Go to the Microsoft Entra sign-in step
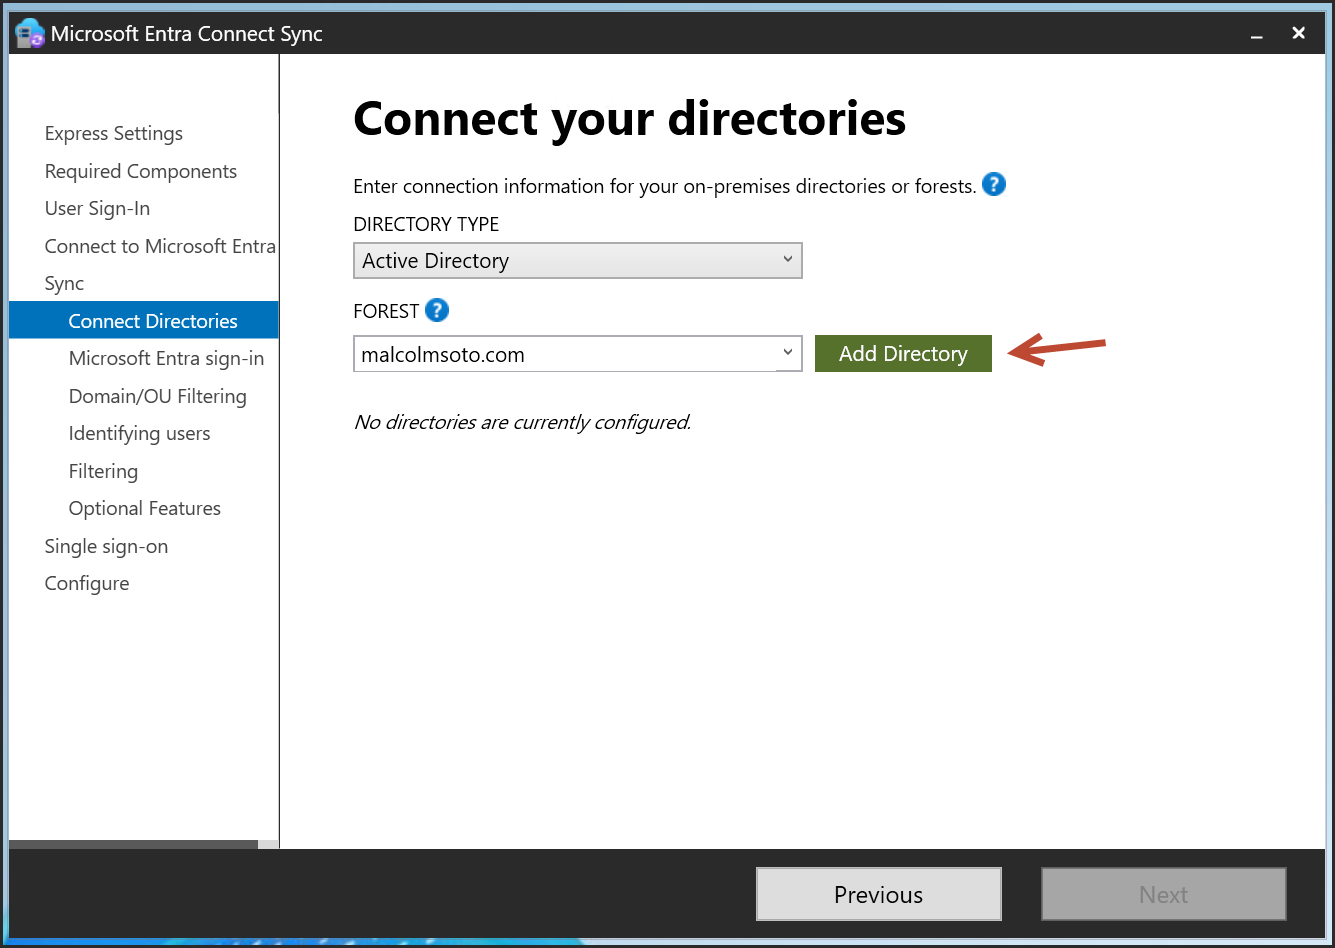Viewport: 1335px width, 948px height. pos(166,359)
